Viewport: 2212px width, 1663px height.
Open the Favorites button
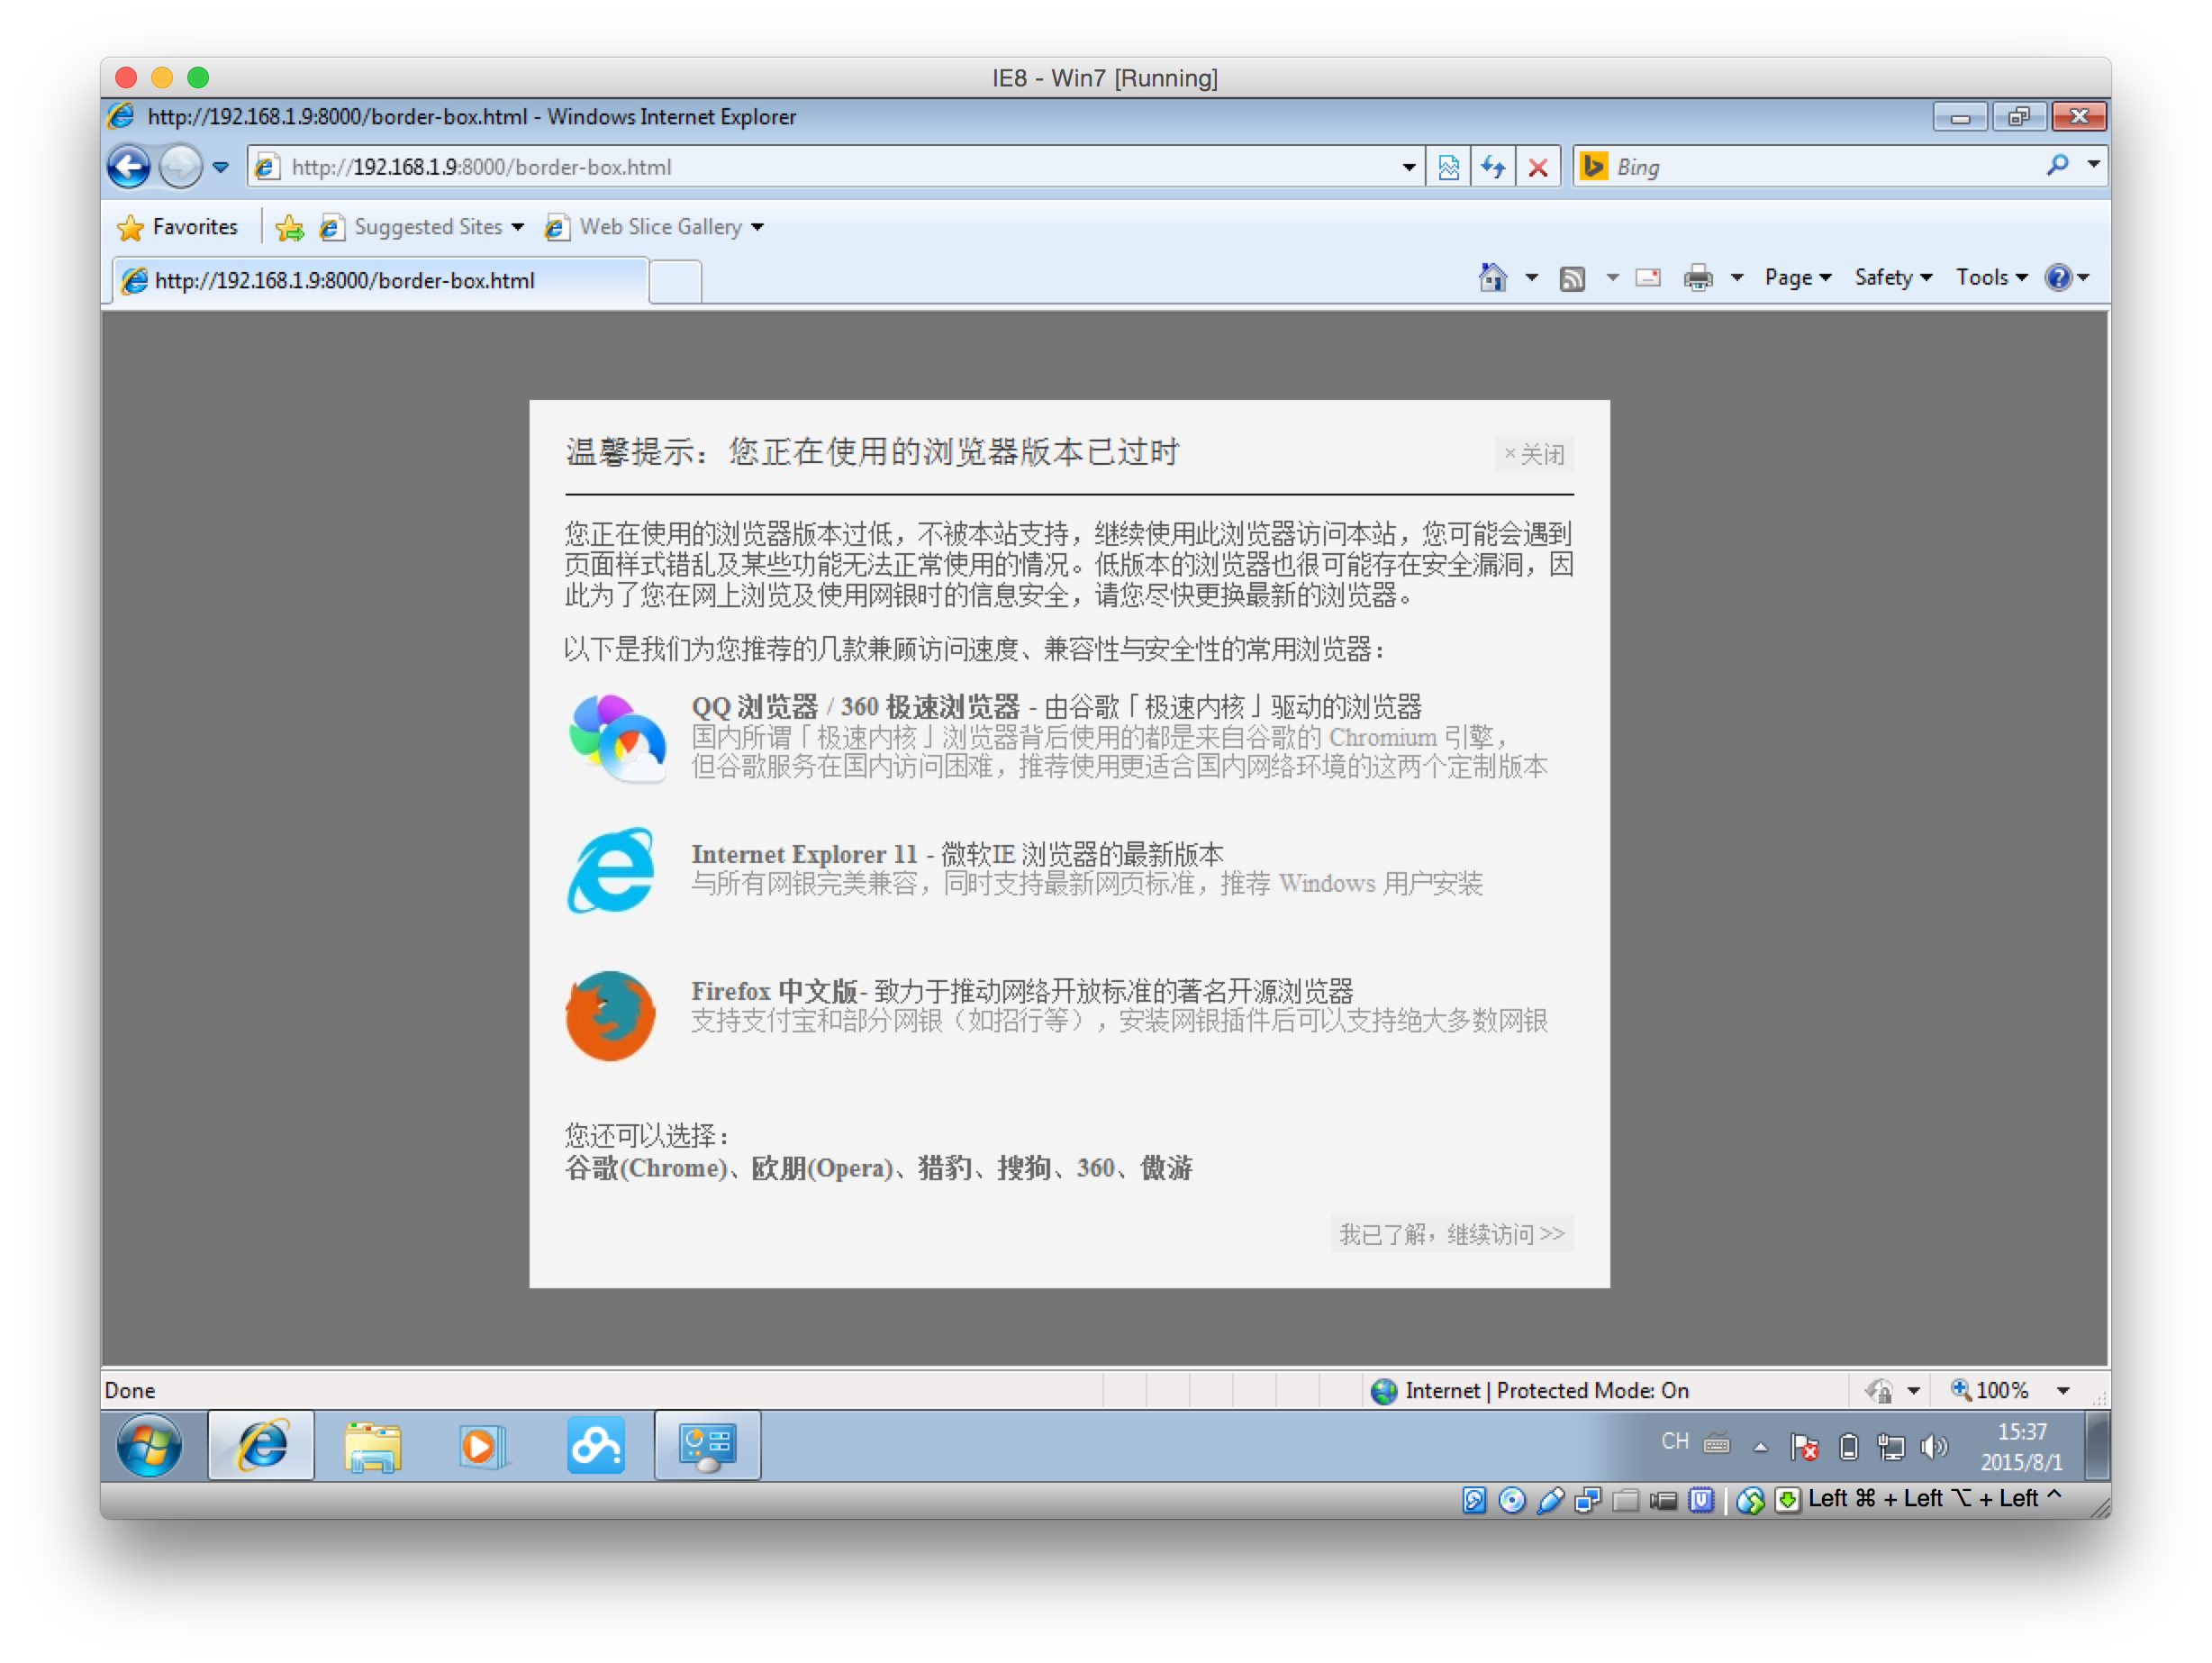tap(178, 228)
